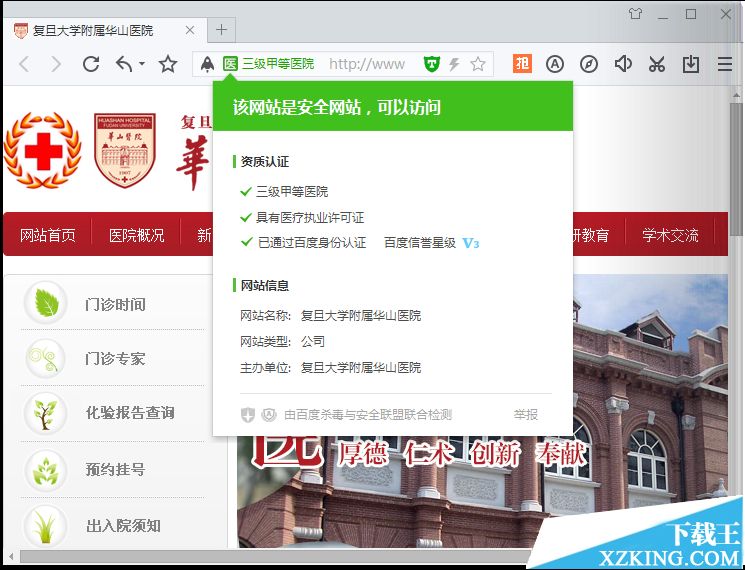Screen dimensions: 745x570
Task: Click the 举报 report link
Action: pos(525,415)
